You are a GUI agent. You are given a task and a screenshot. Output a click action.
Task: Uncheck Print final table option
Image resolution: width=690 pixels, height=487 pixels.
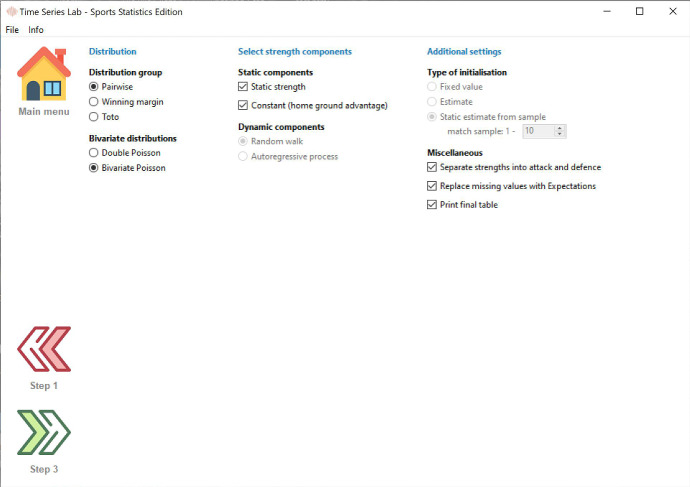pos(432,205)
